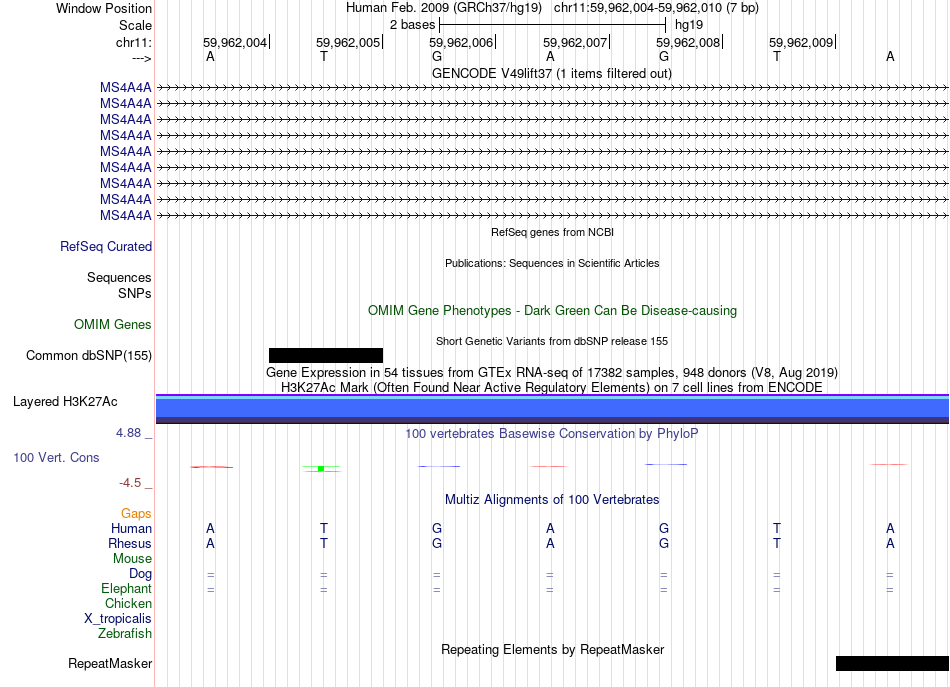Screen dimensions: 950x687
Task: Select the Rhesus alignment row label
Action: point(130,543)
